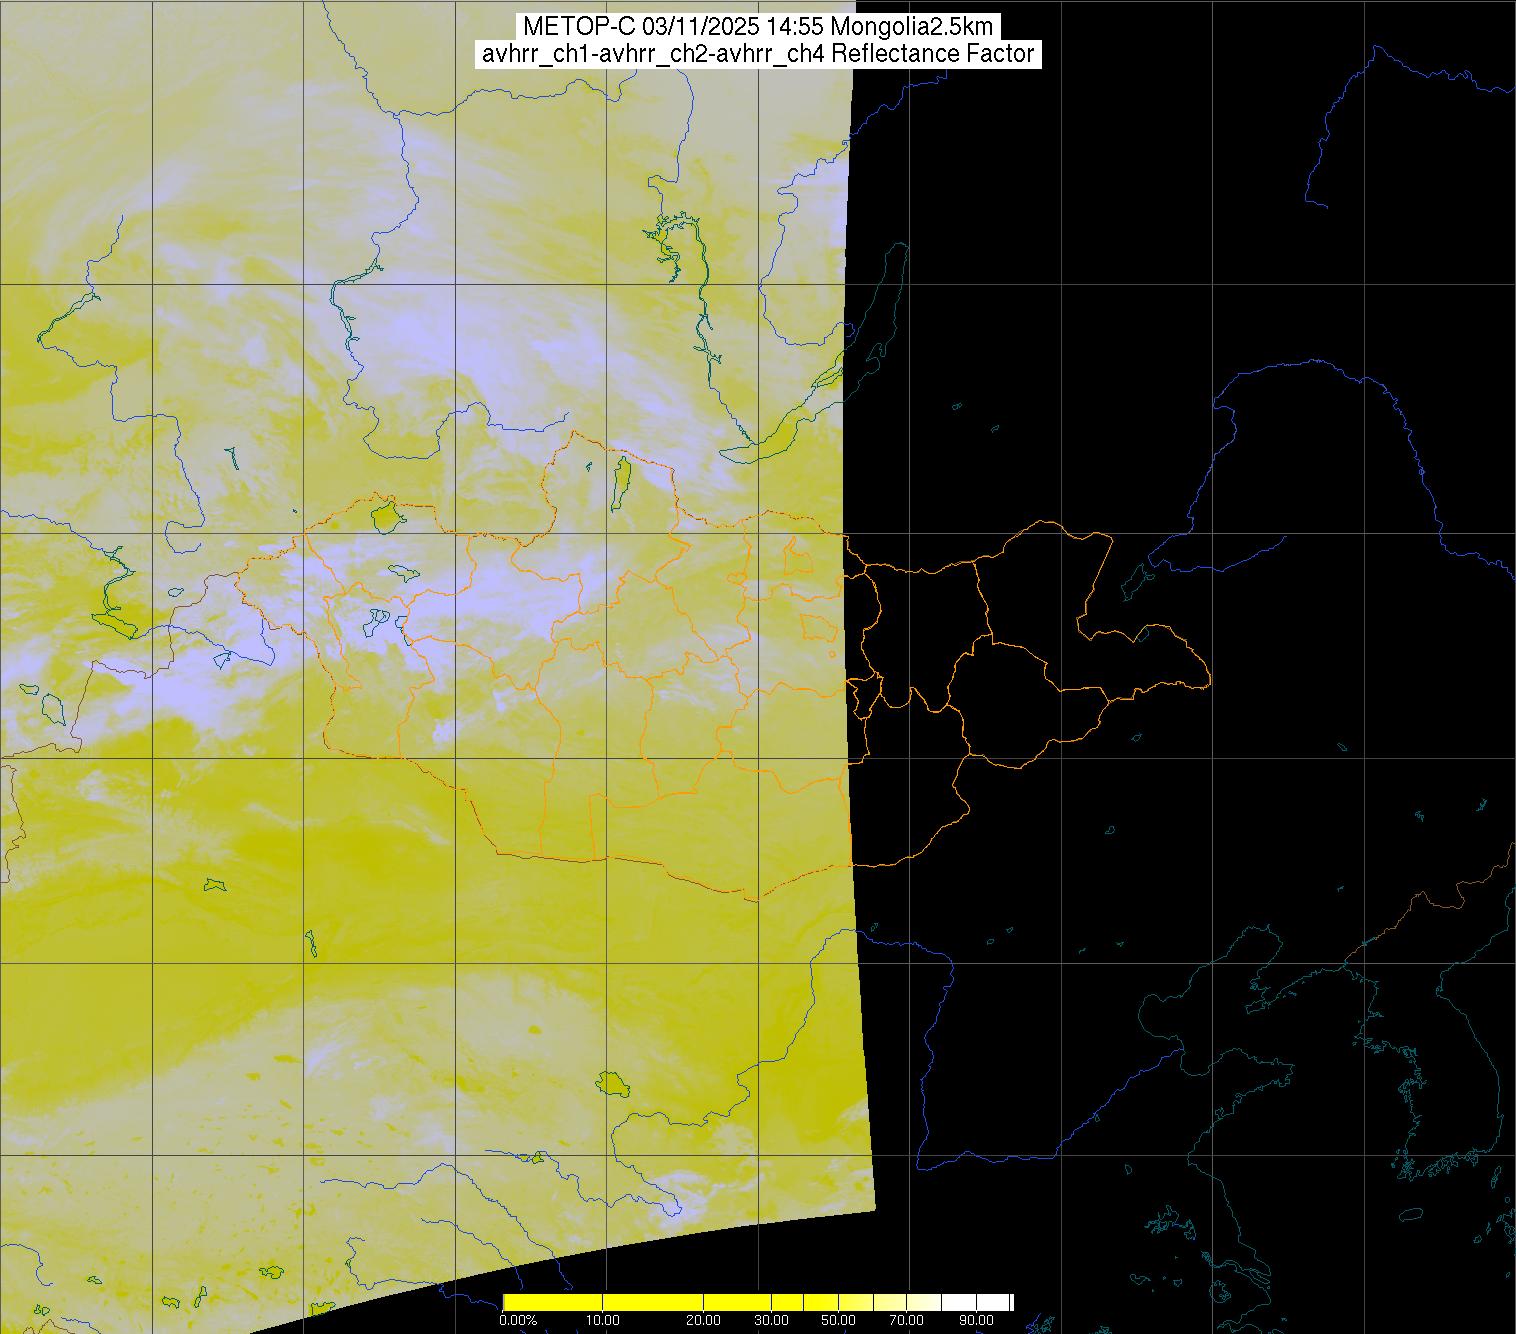Click the Uvs Lake outline in northwestern Mongolia
The width and height of the screenshot is (1516, 1334).
click(x=384, y=516)
